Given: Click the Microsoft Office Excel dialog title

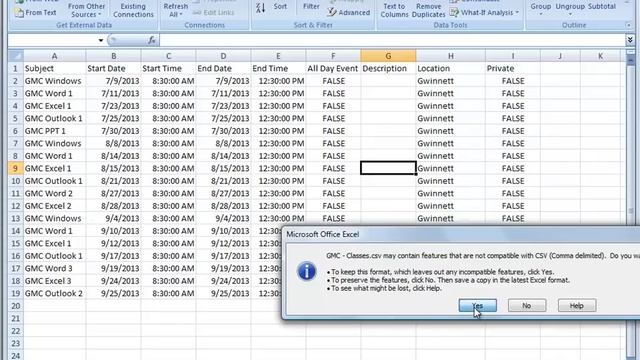Looking at the screenshot, I should click(x=322, y=234).
